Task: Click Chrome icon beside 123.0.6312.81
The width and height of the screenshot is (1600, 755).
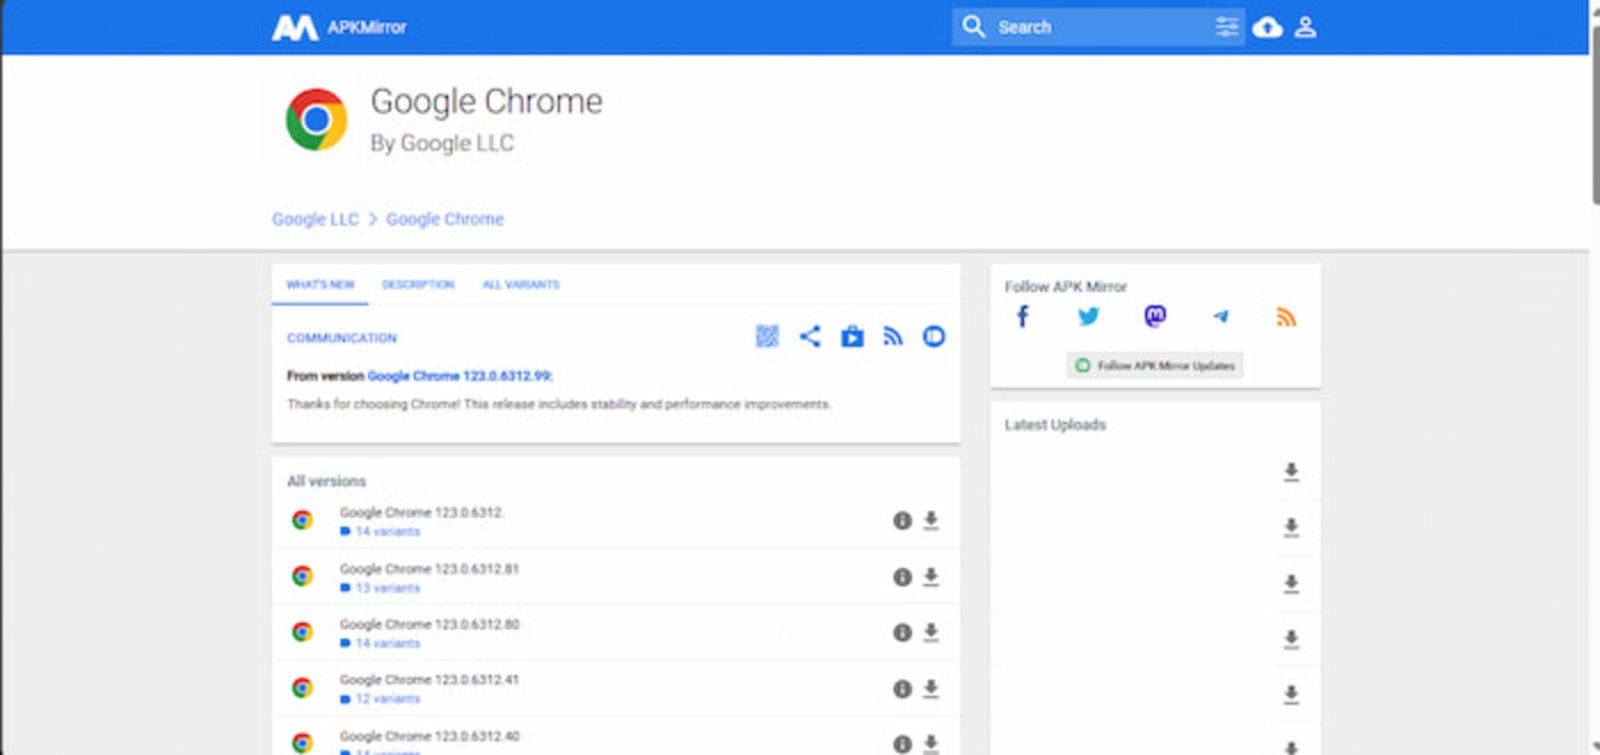Action: [x=302, y=576]
